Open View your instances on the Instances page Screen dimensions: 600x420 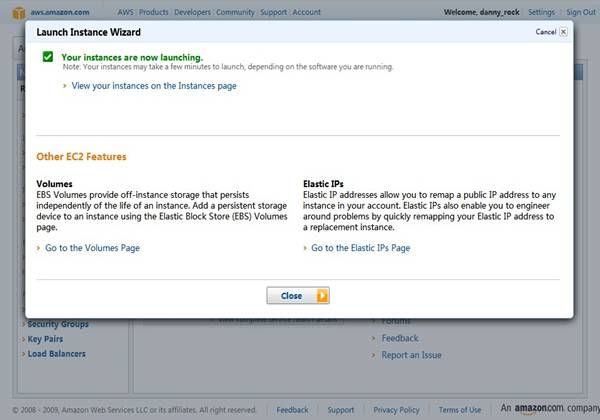pos(154,86)
